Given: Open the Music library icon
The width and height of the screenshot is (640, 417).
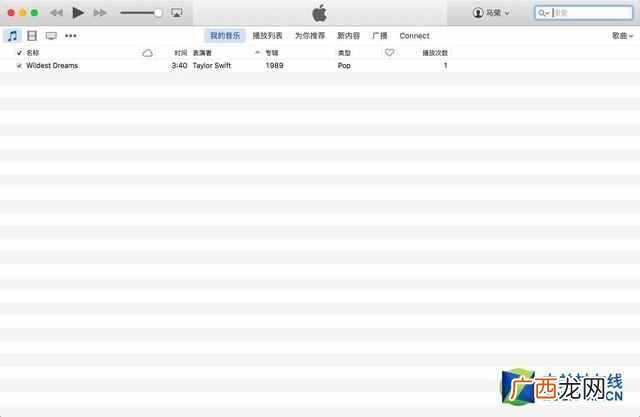Looking at the screenshot, I should click(x=12, y=36).
